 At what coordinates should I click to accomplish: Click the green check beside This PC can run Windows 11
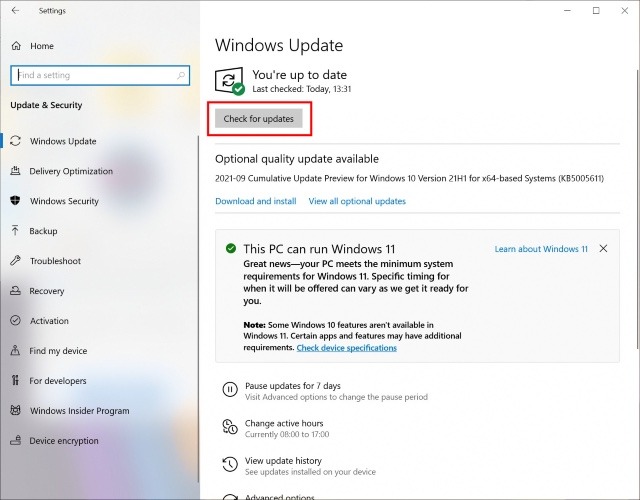pos(231,248)
